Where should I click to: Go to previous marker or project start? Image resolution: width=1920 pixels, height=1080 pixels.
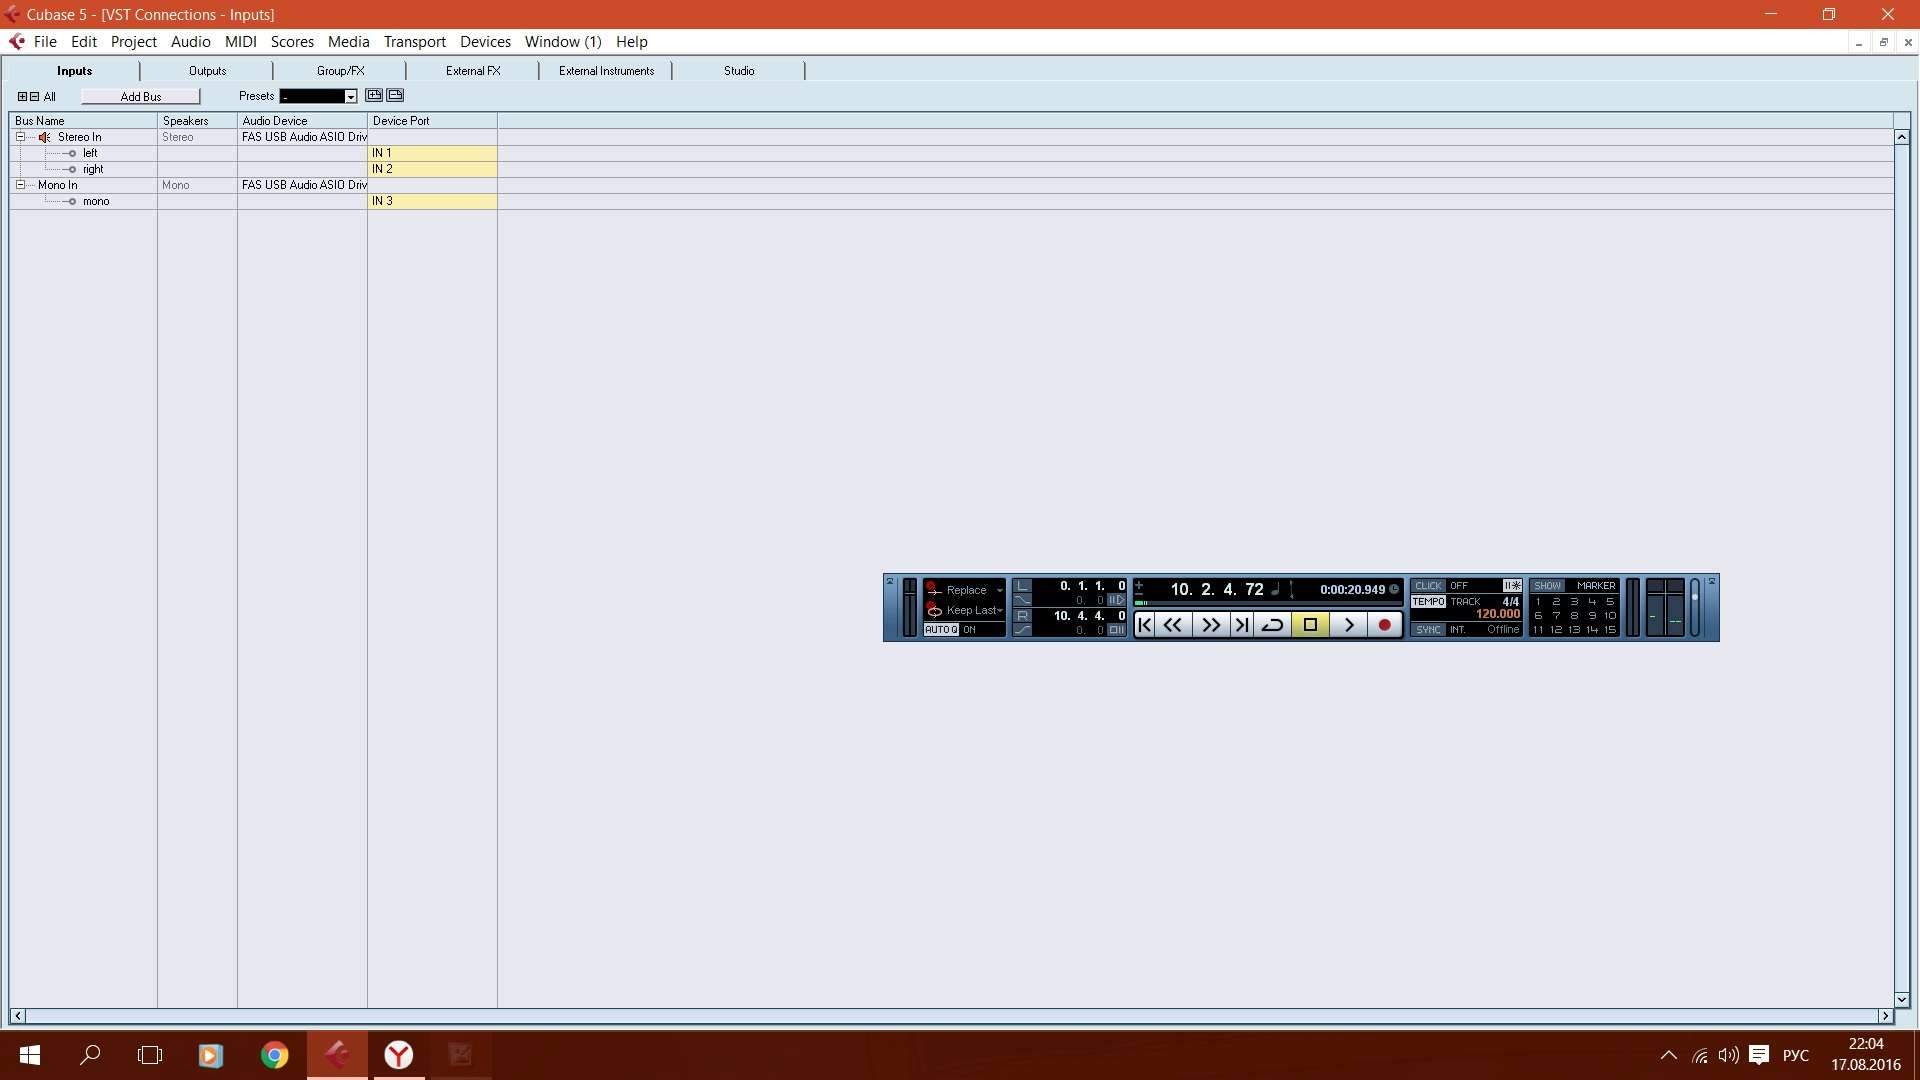pyautogui.click(x=1145, y=625)
